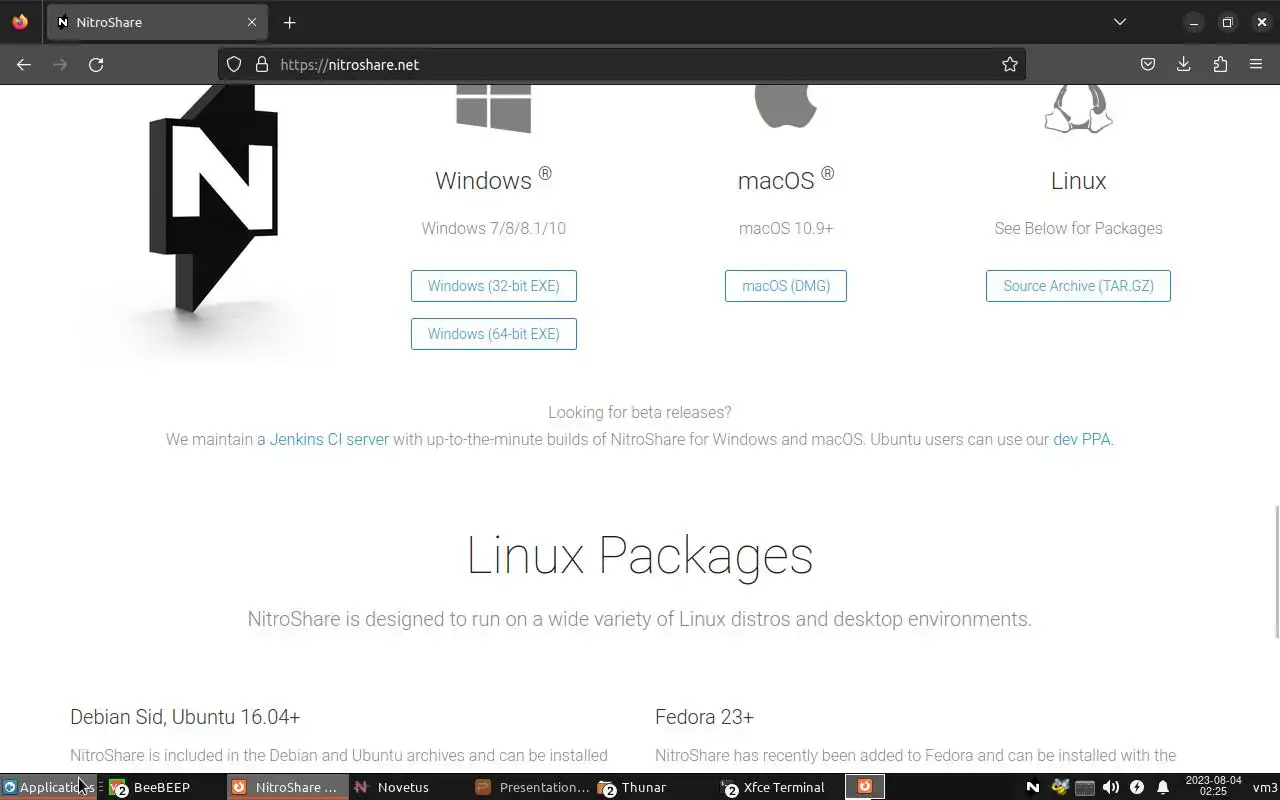This screenshot has height=800, width=1280.
Task: Click the large NitroShare N logo
Action: [x=213, y=199]
